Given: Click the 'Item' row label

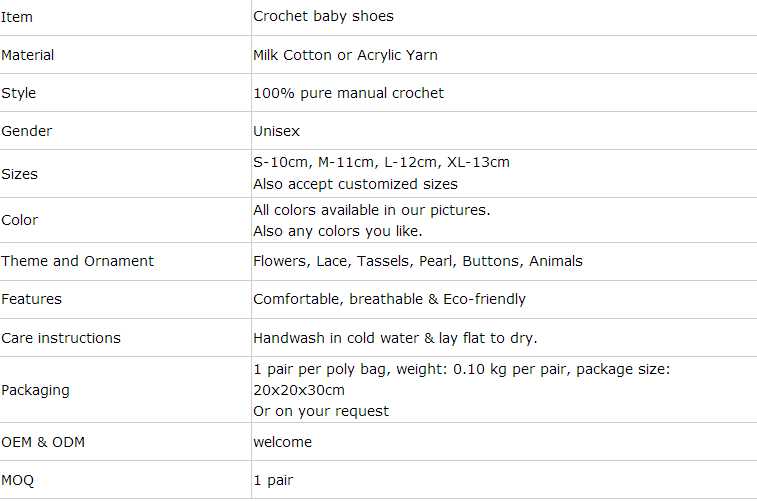Looking at the screenshot, I should click(x=17, y=16).
